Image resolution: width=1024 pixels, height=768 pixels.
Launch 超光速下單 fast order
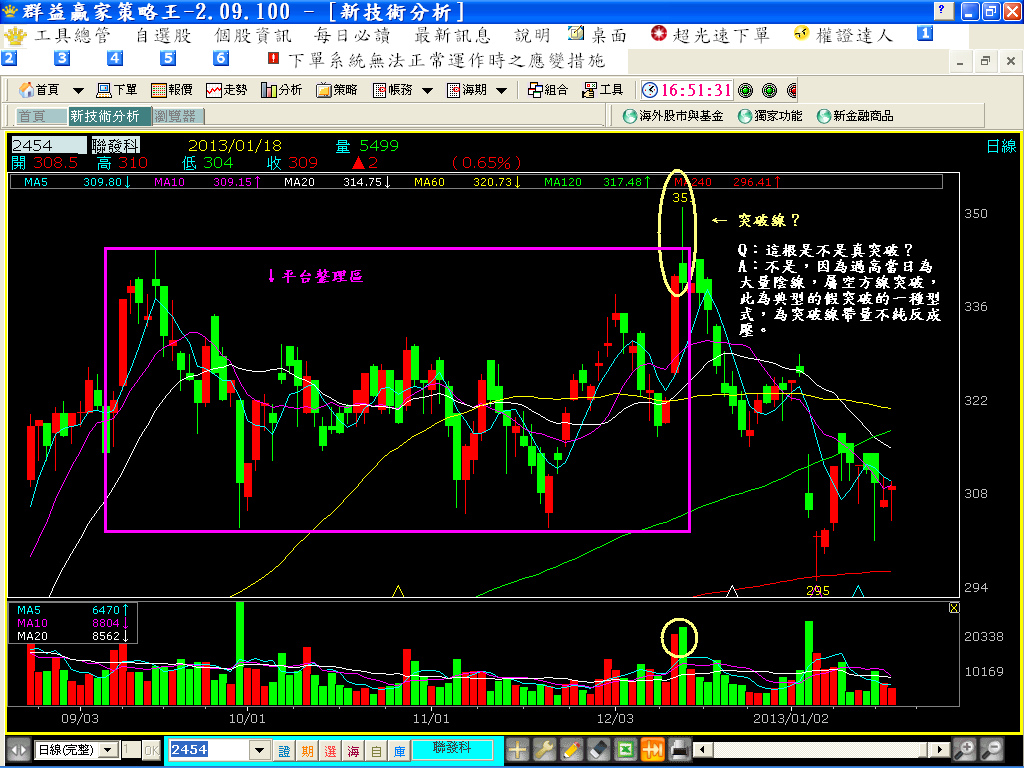711,35
